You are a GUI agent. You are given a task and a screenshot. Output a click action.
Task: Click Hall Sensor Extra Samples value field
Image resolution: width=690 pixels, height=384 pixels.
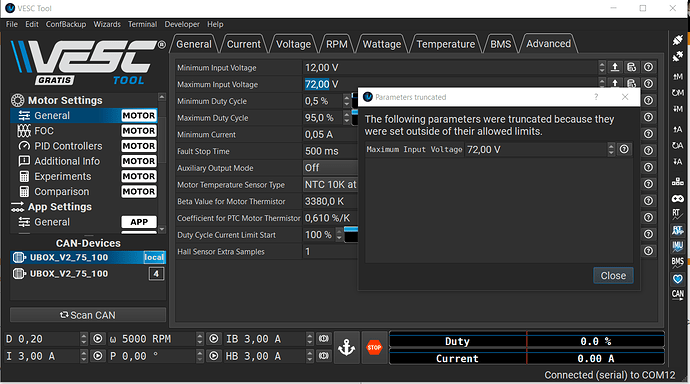pos(330,251)
